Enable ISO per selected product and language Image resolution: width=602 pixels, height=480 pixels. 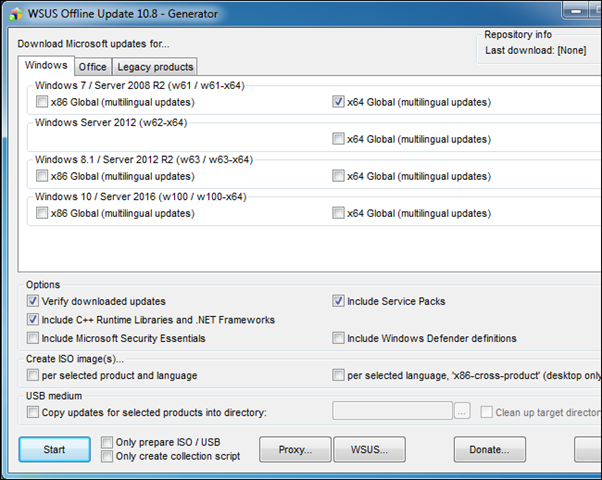pos(33,376)
